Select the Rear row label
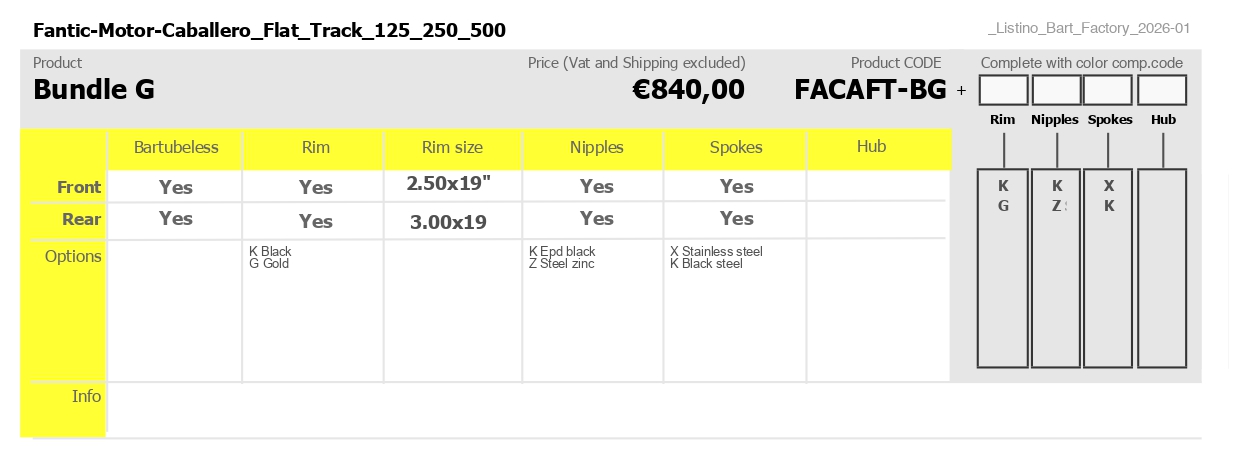The width and height of the screenshot is (1240, 473). point(82,219)
